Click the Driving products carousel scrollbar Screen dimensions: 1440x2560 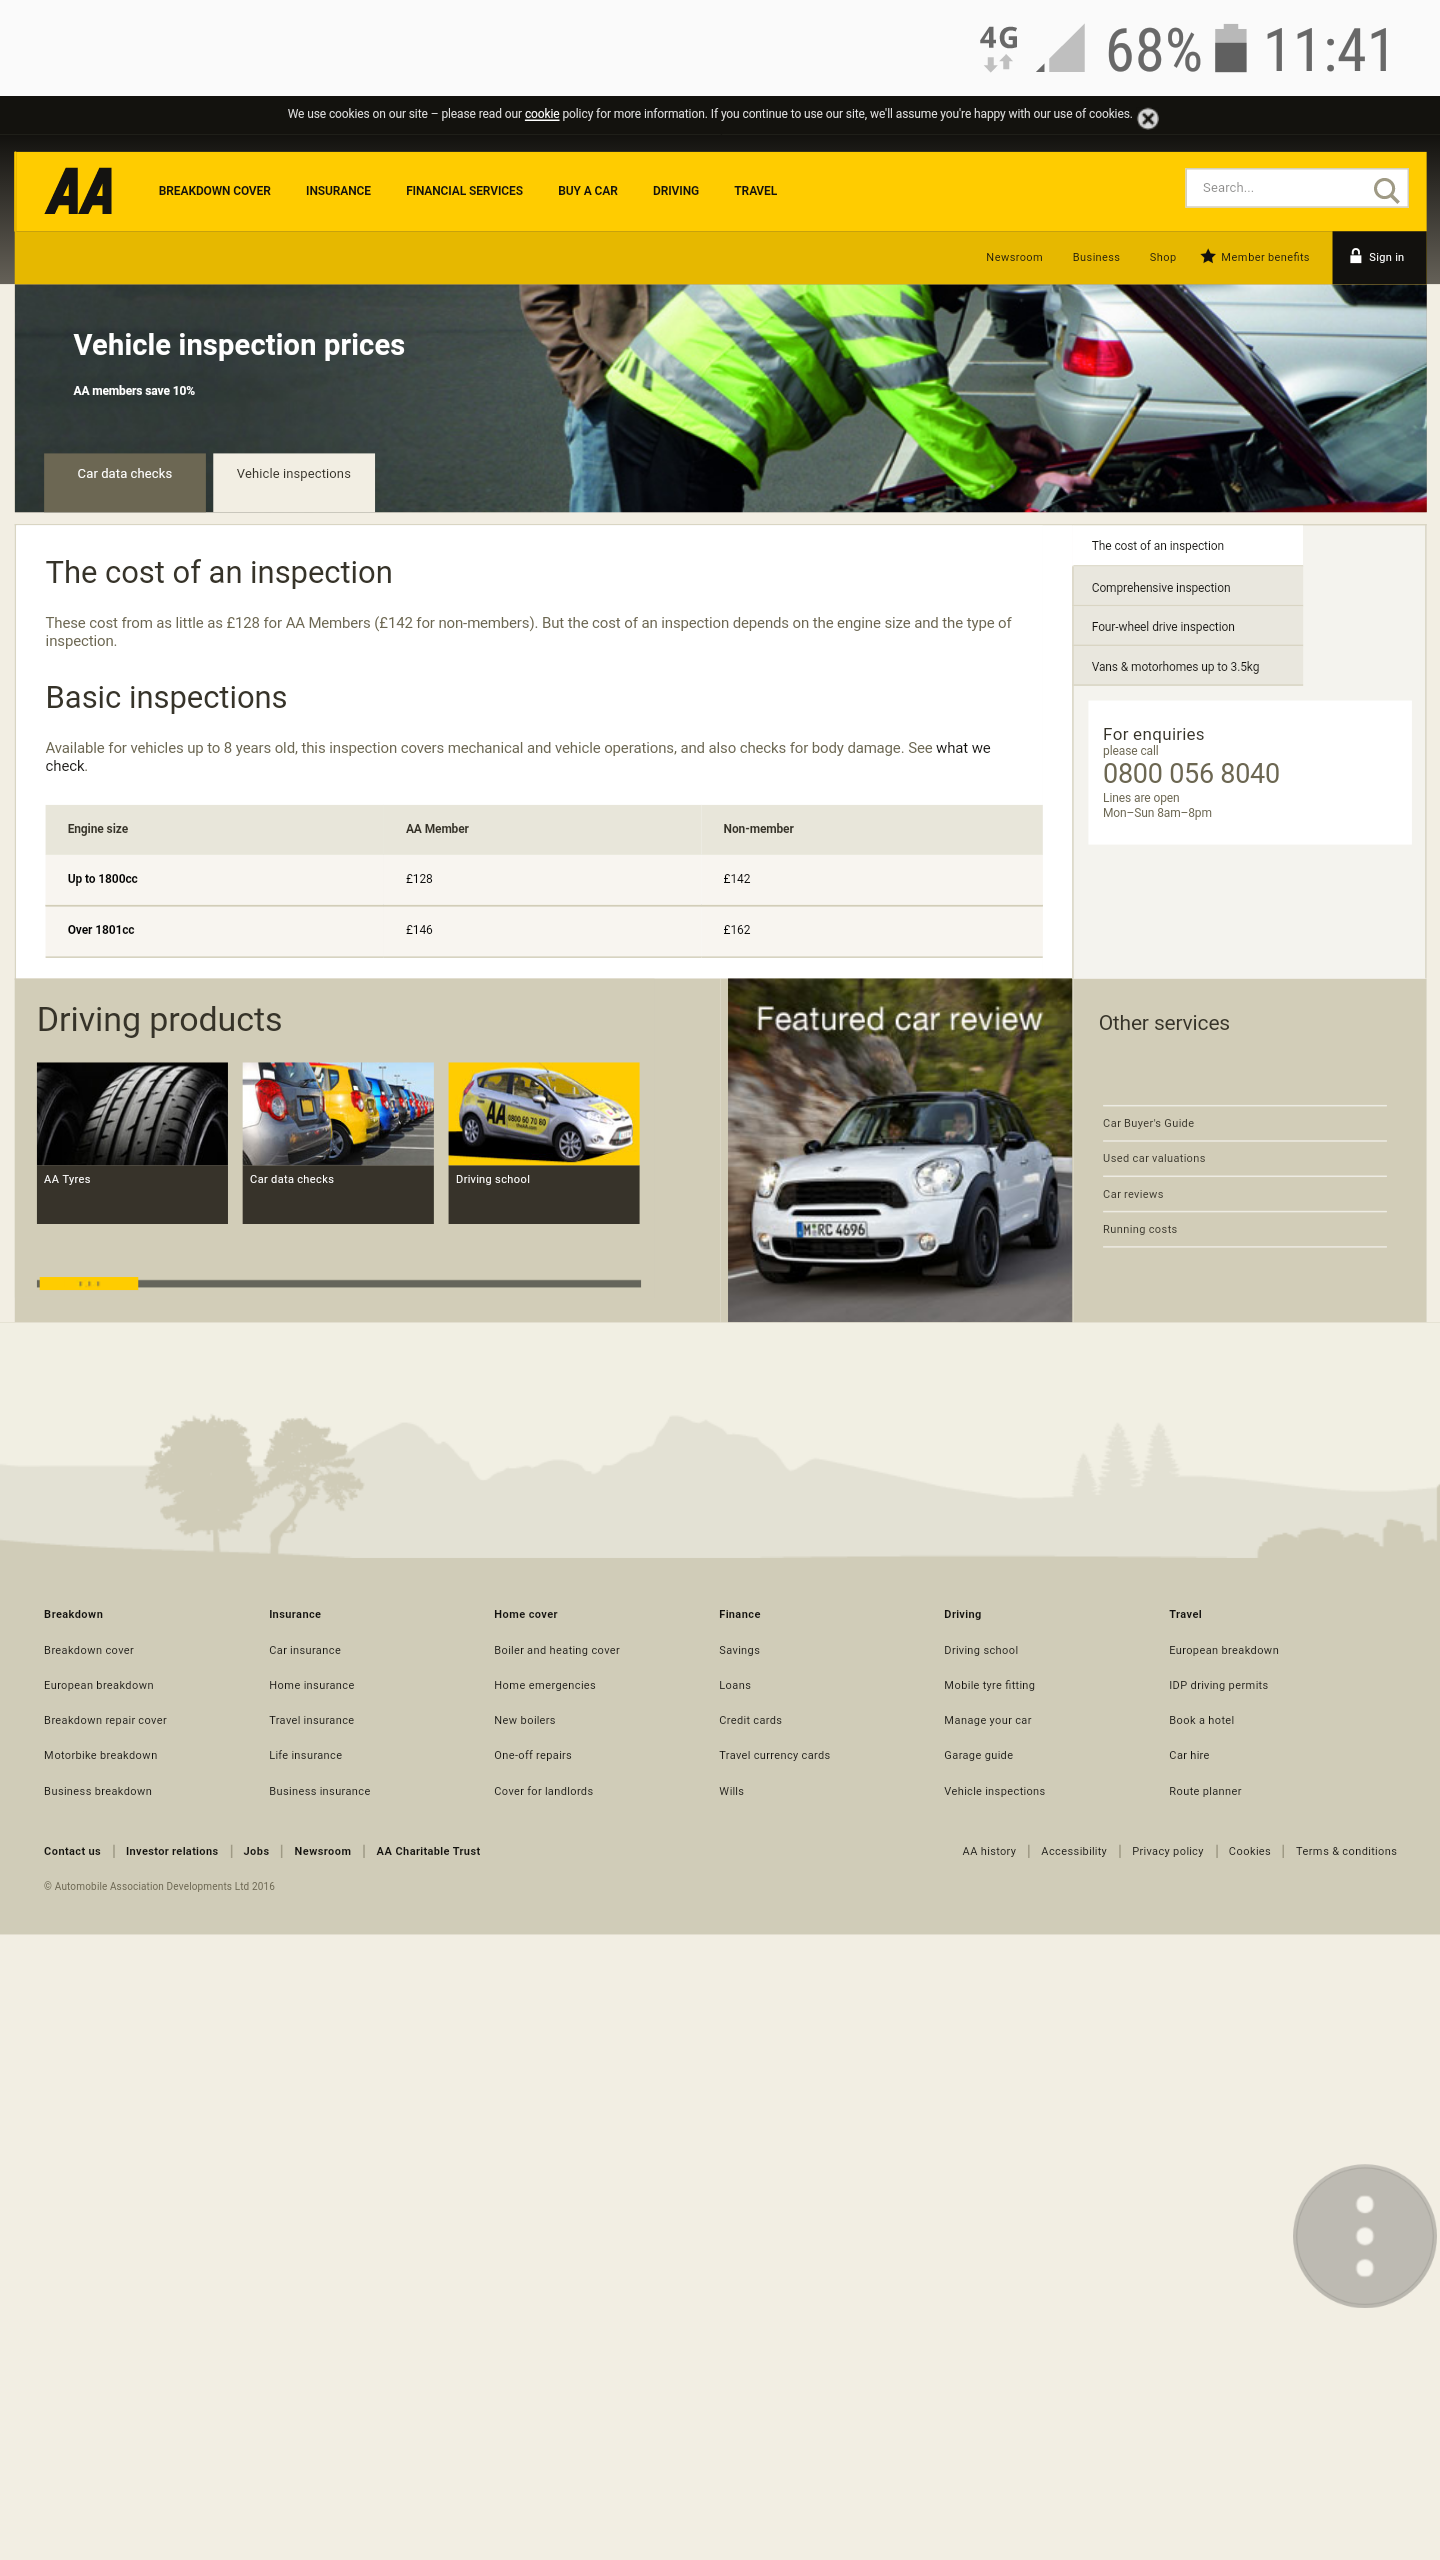pos(339,1284)
